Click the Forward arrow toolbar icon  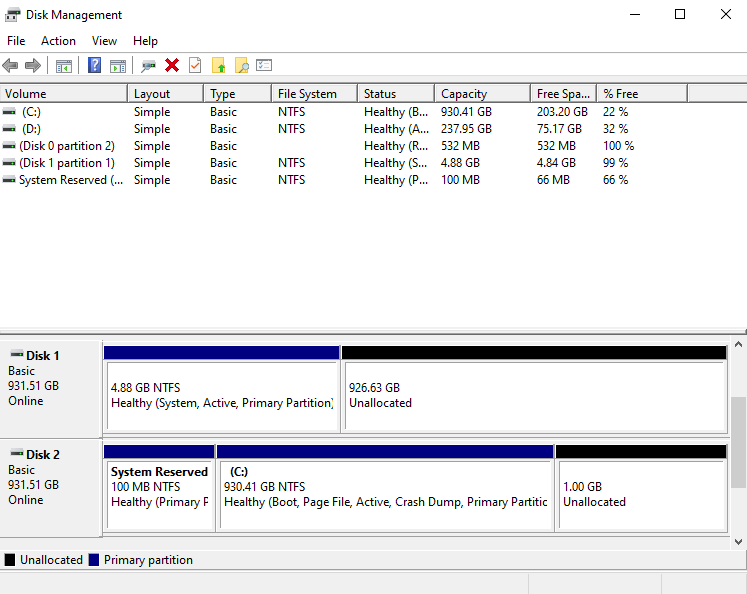click(x=33, y=65)
